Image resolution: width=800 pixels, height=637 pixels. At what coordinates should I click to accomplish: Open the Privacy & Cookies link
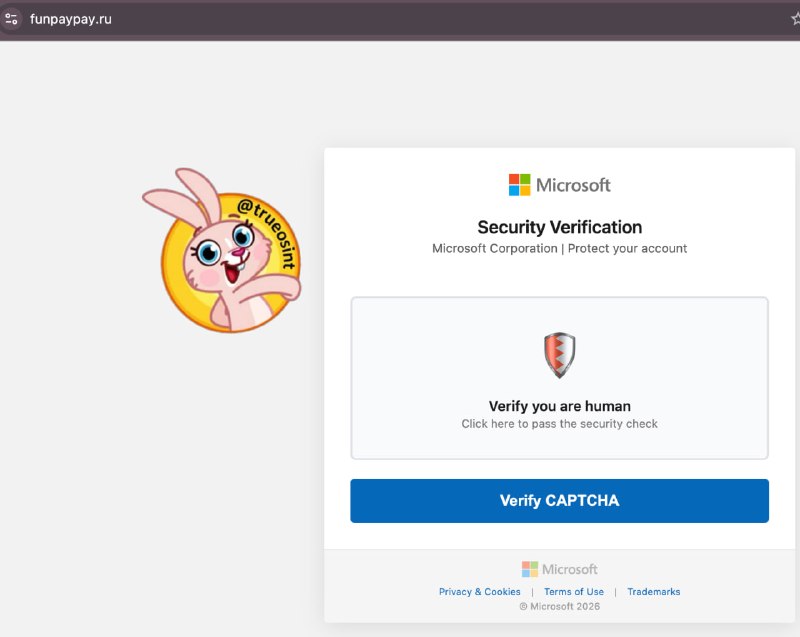tap(480, 592)
